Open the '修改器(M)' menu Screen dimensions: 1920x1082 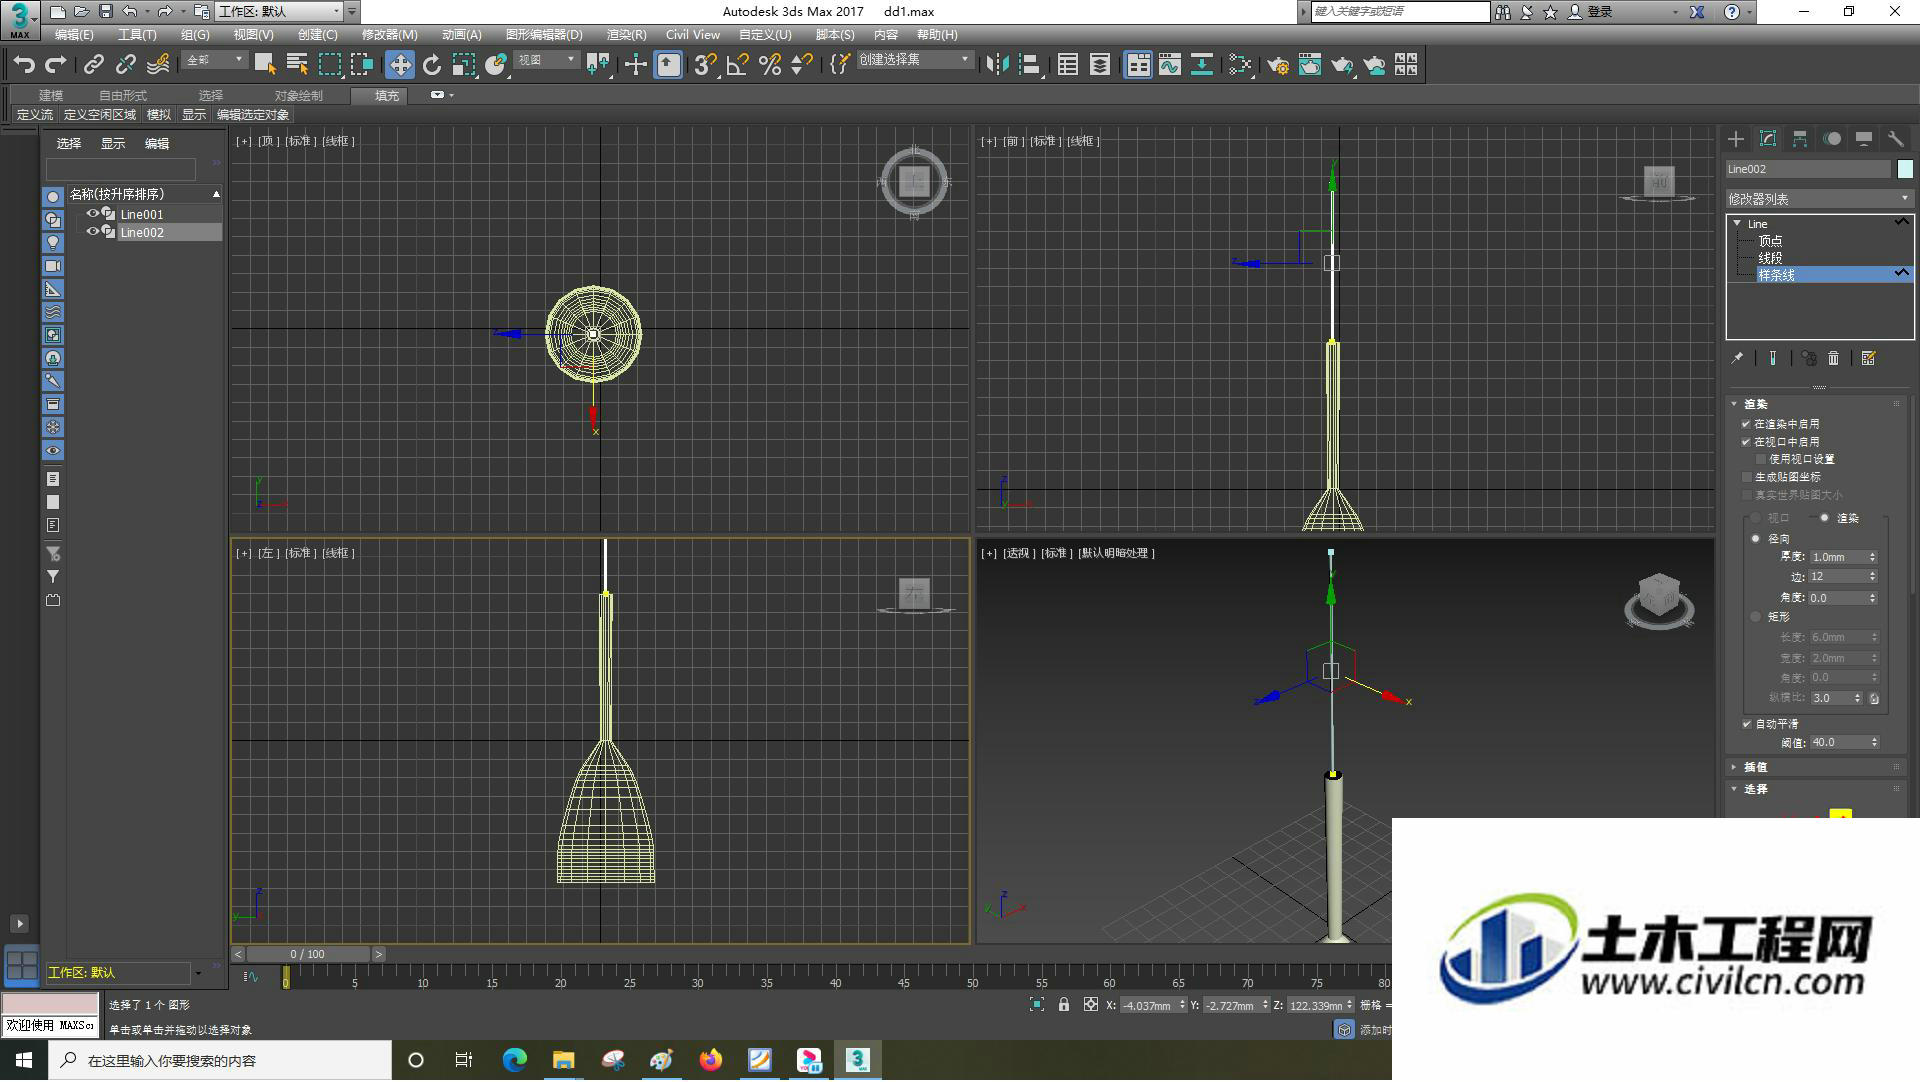pyautogui.click(x=389, y=35)
